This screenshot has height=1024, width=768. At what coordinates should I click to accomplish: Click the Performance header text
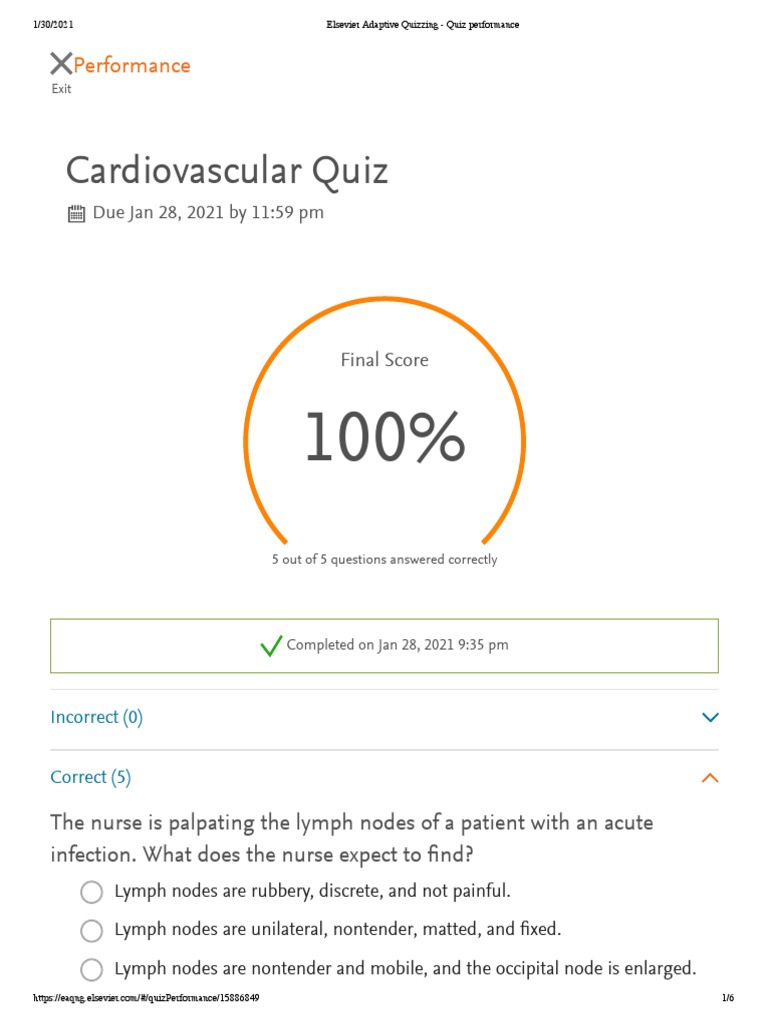pyautogui.click(x=132, y=66)
